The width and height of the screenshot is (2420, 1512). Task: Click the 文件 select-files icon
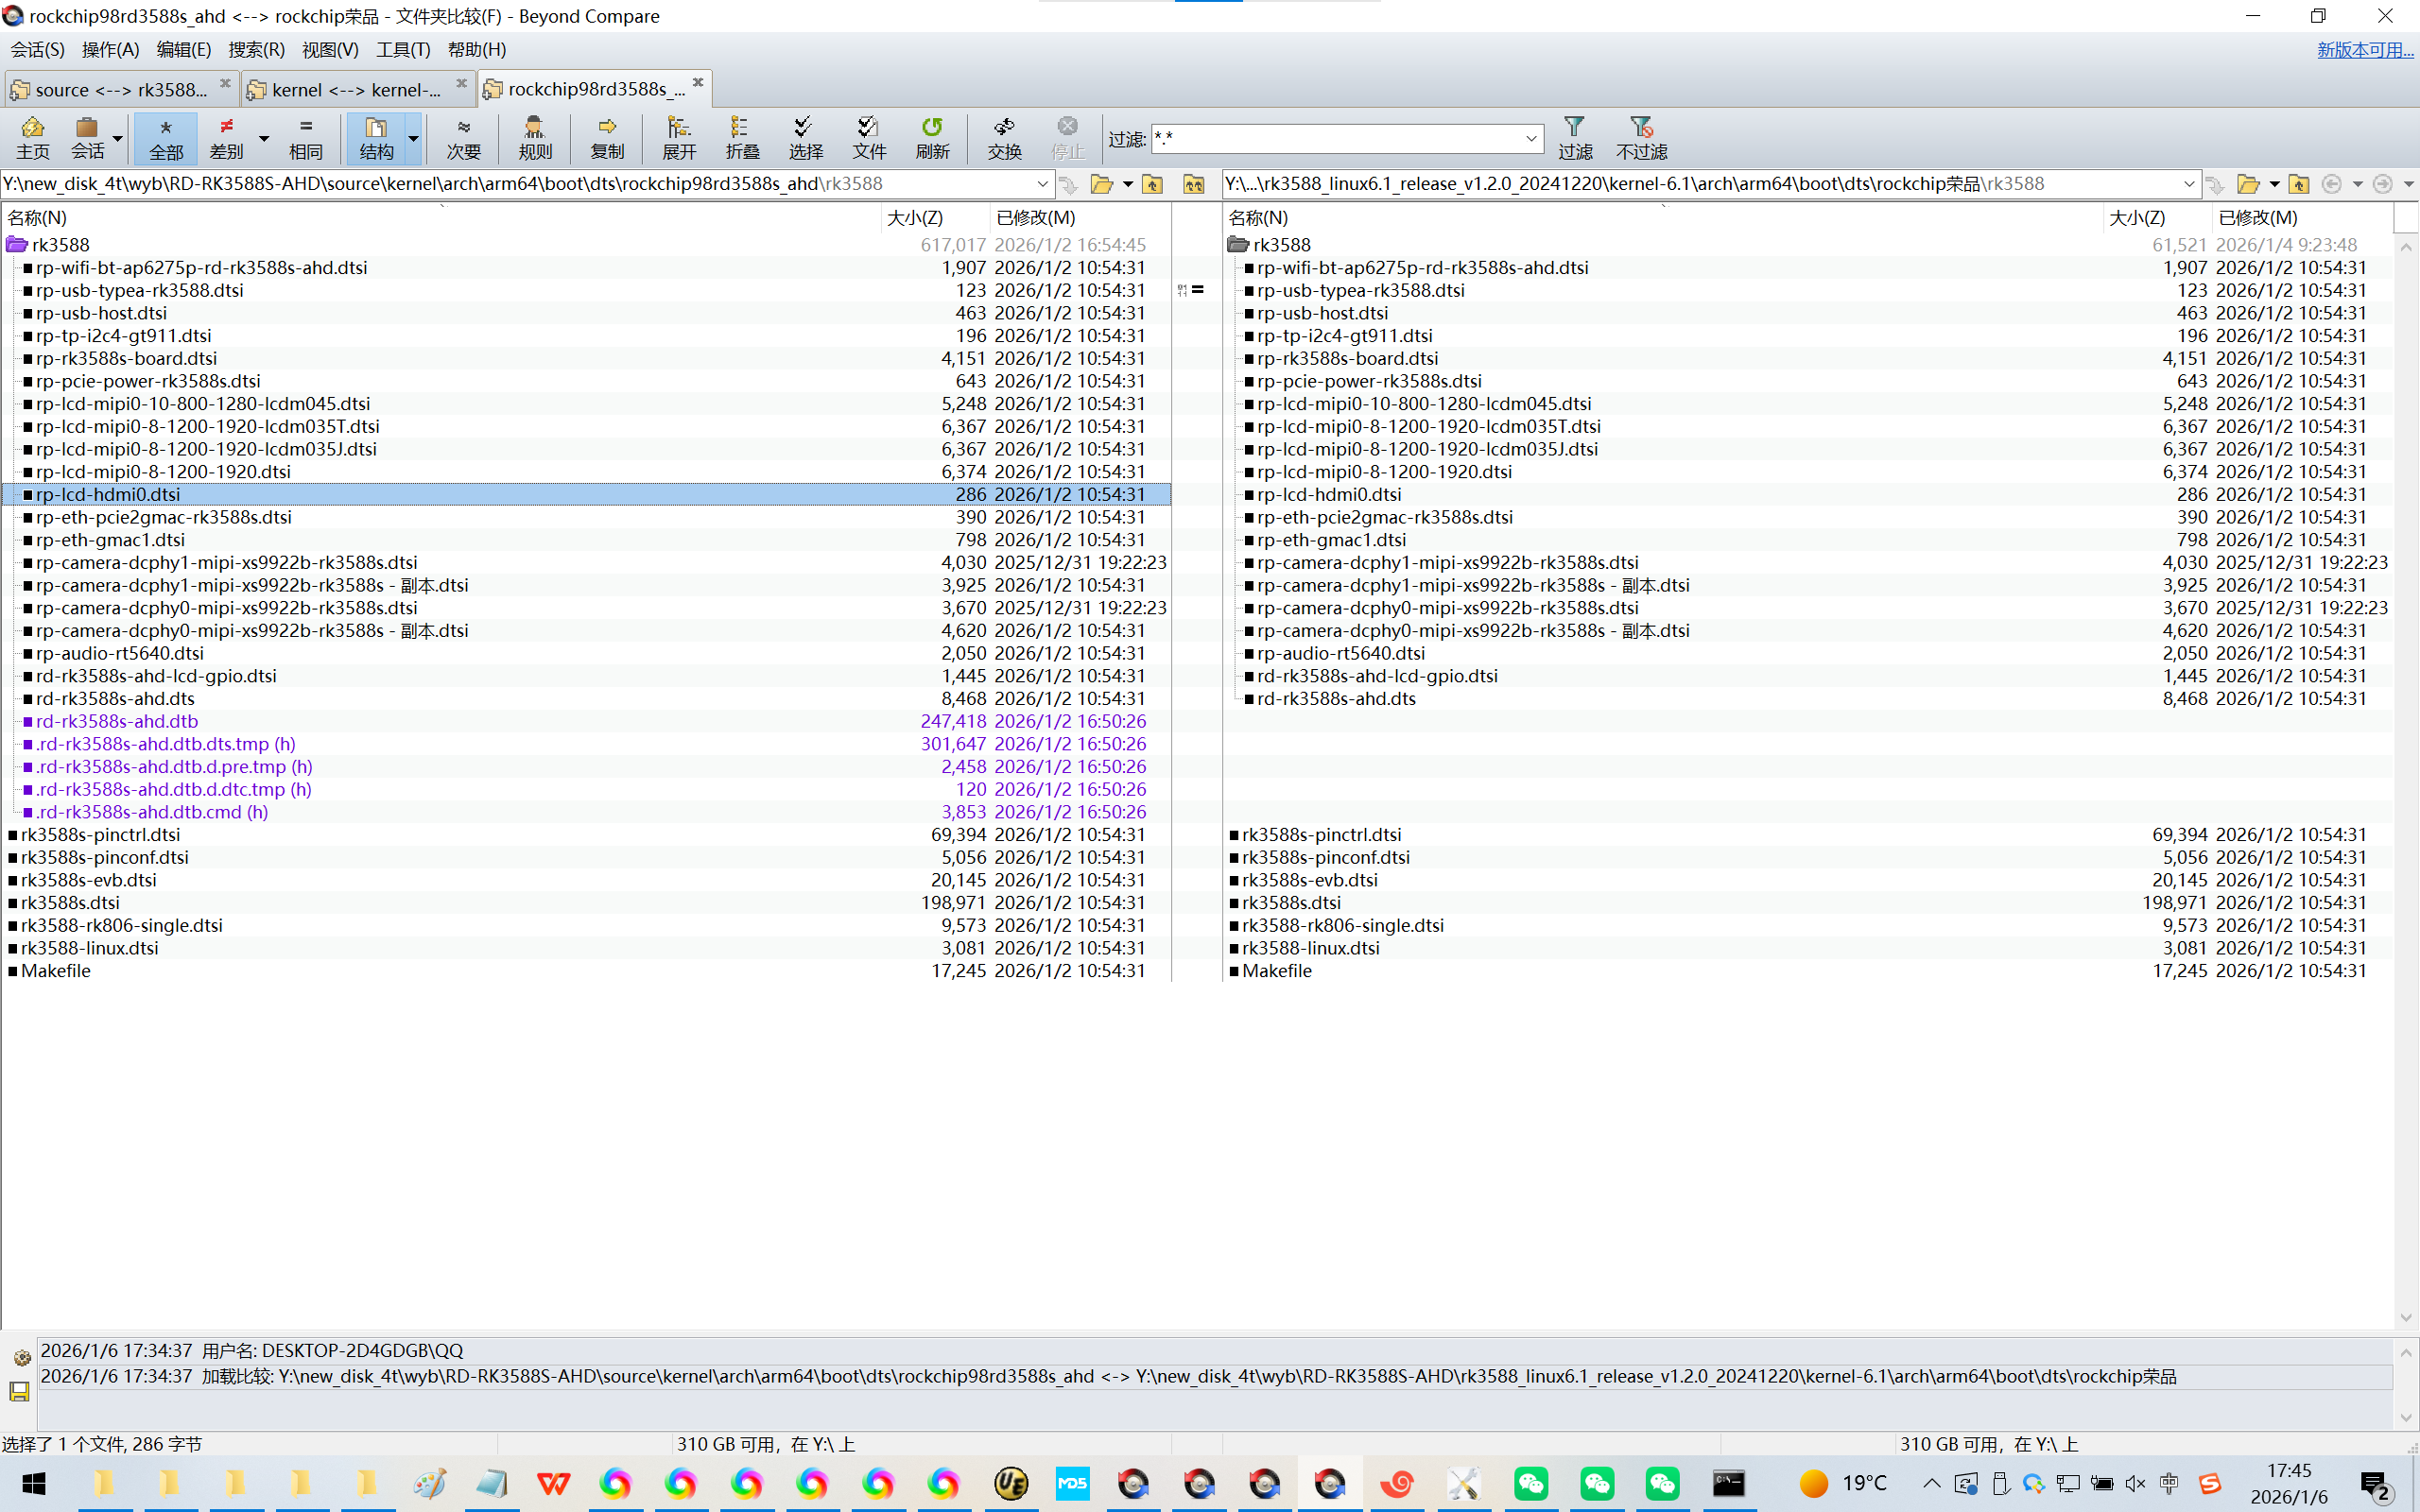pos(869,138)
